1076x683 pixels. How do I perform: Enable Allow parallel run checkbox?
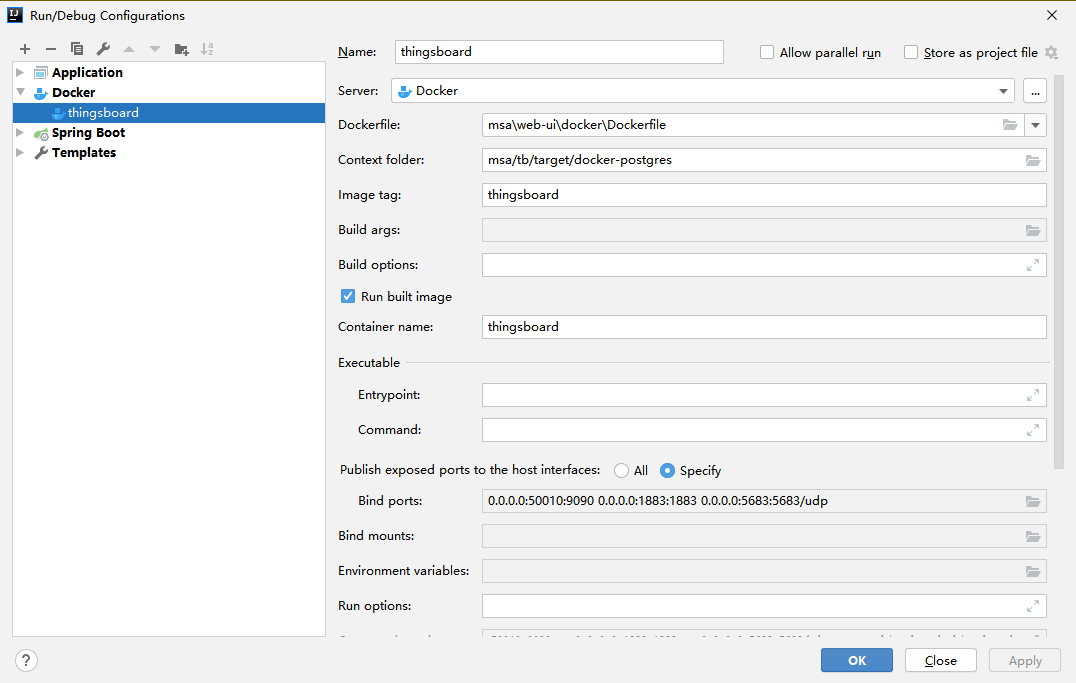[x=767, y=52]
